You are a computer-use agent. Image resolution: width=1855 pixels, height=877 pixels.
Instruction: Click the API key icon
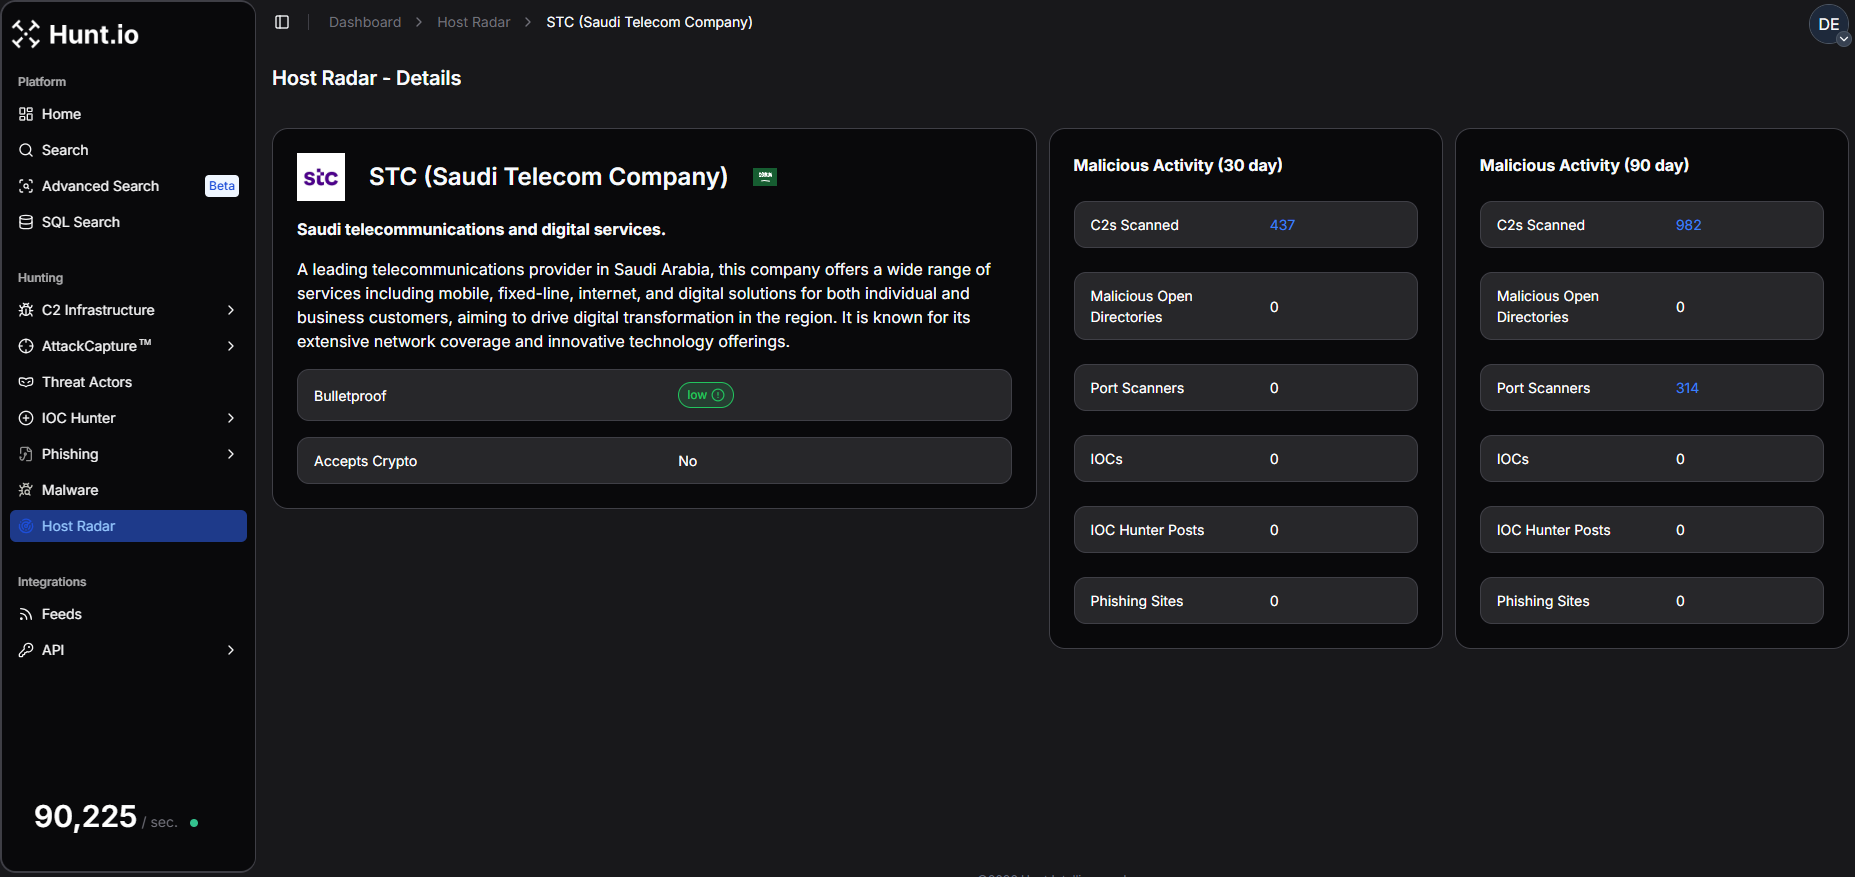click(x=26, y=650)
